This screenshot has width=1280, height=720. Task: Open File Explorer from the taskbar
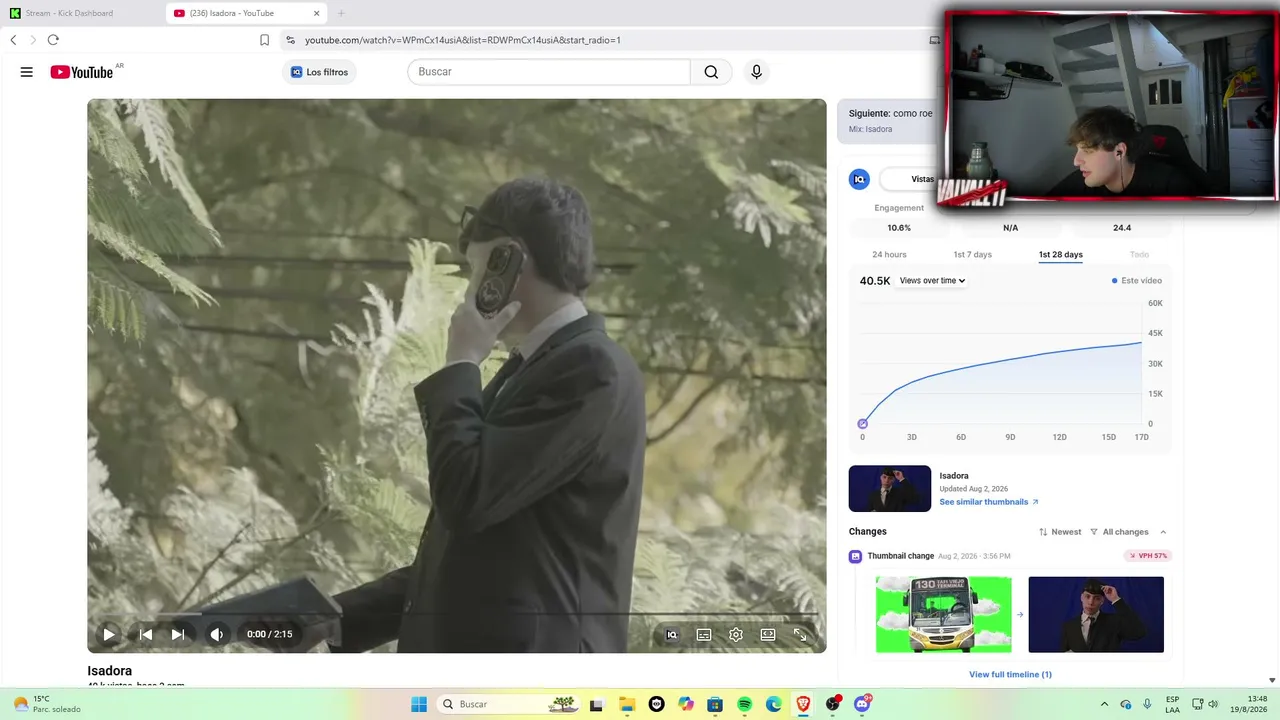pyautogui.click(x=627, y=705)
